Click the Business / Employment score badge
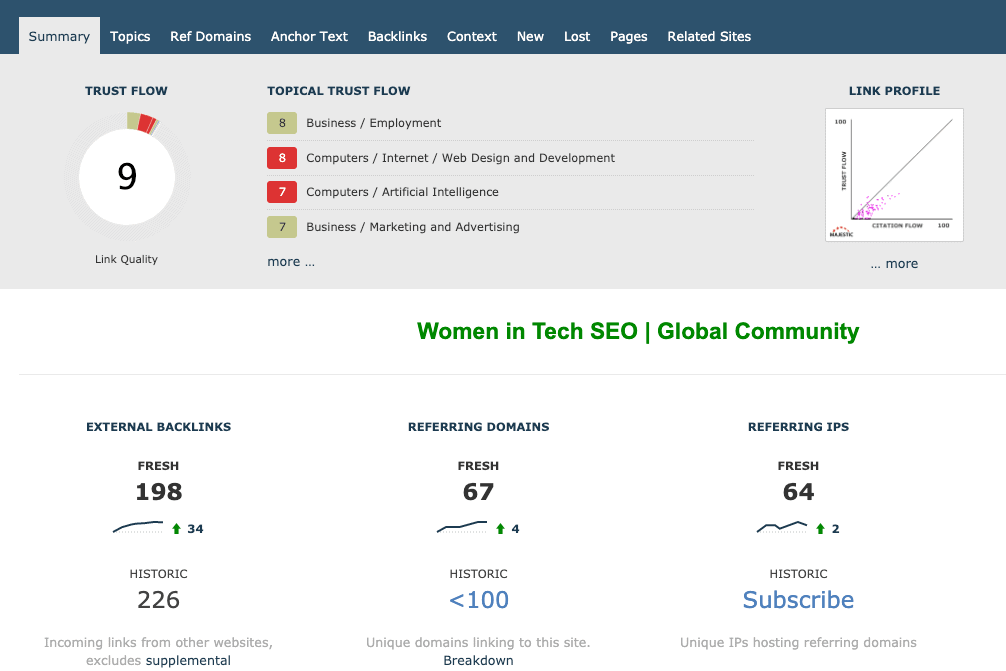 click(x=282, y=123)
